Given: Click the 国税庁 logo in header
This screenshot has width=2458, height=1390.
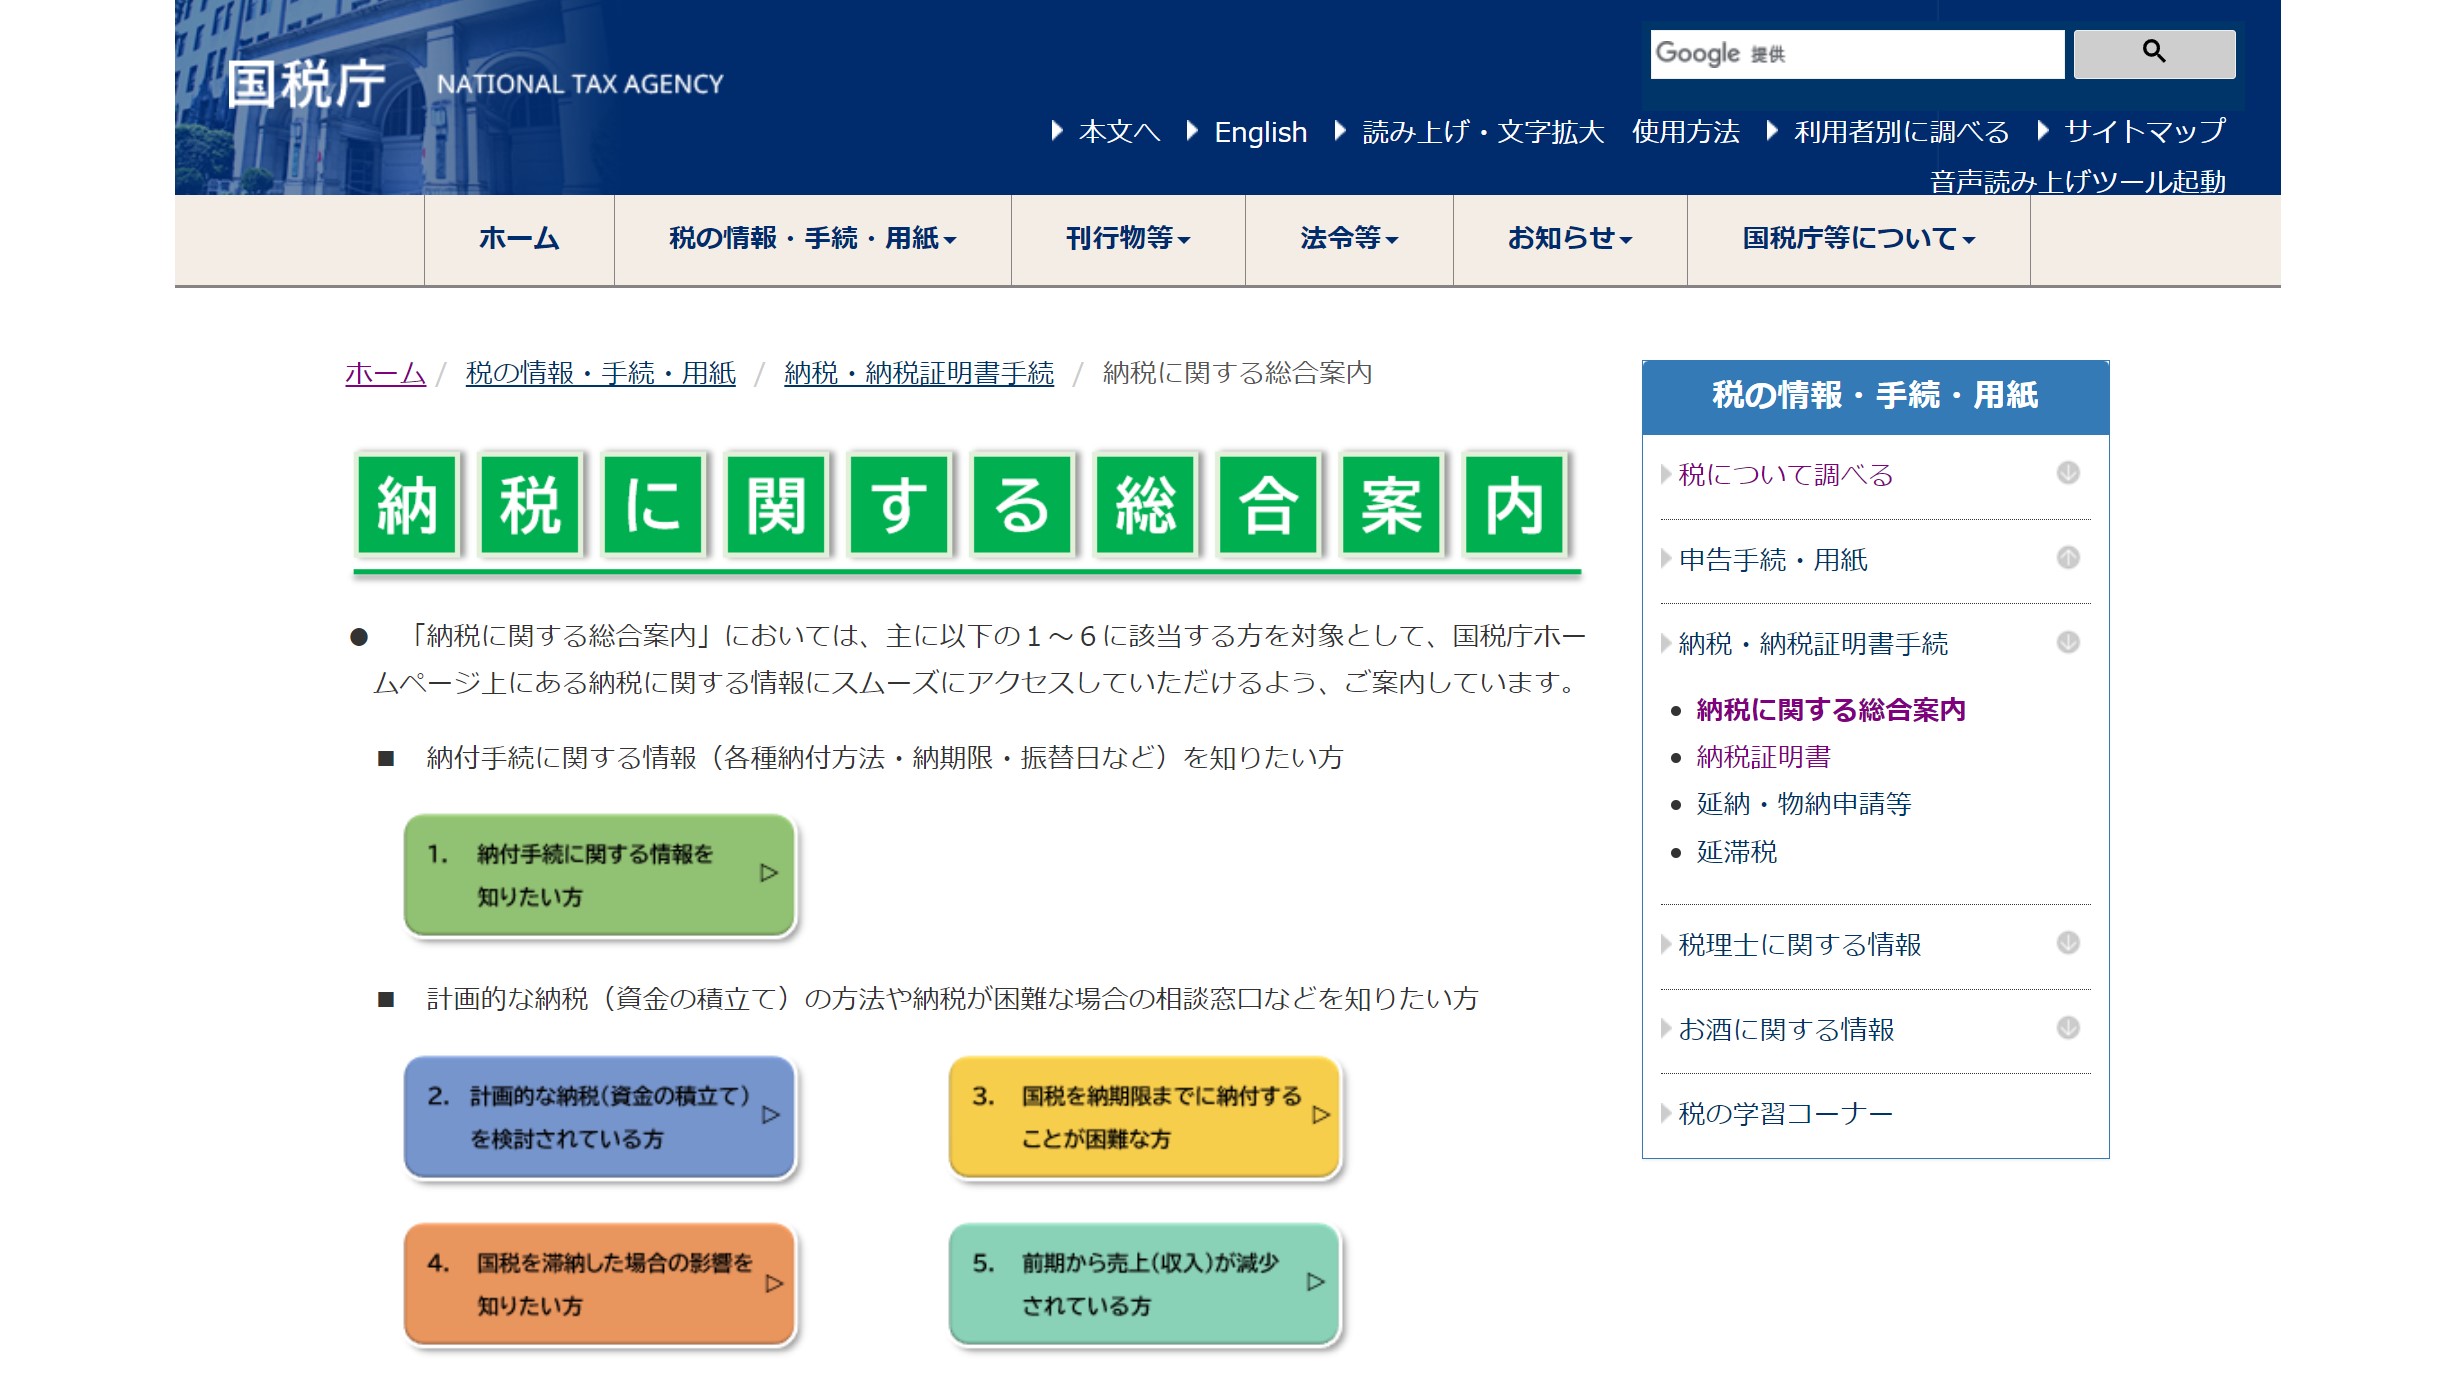Looking at the screenshot, I should [306, 84].
